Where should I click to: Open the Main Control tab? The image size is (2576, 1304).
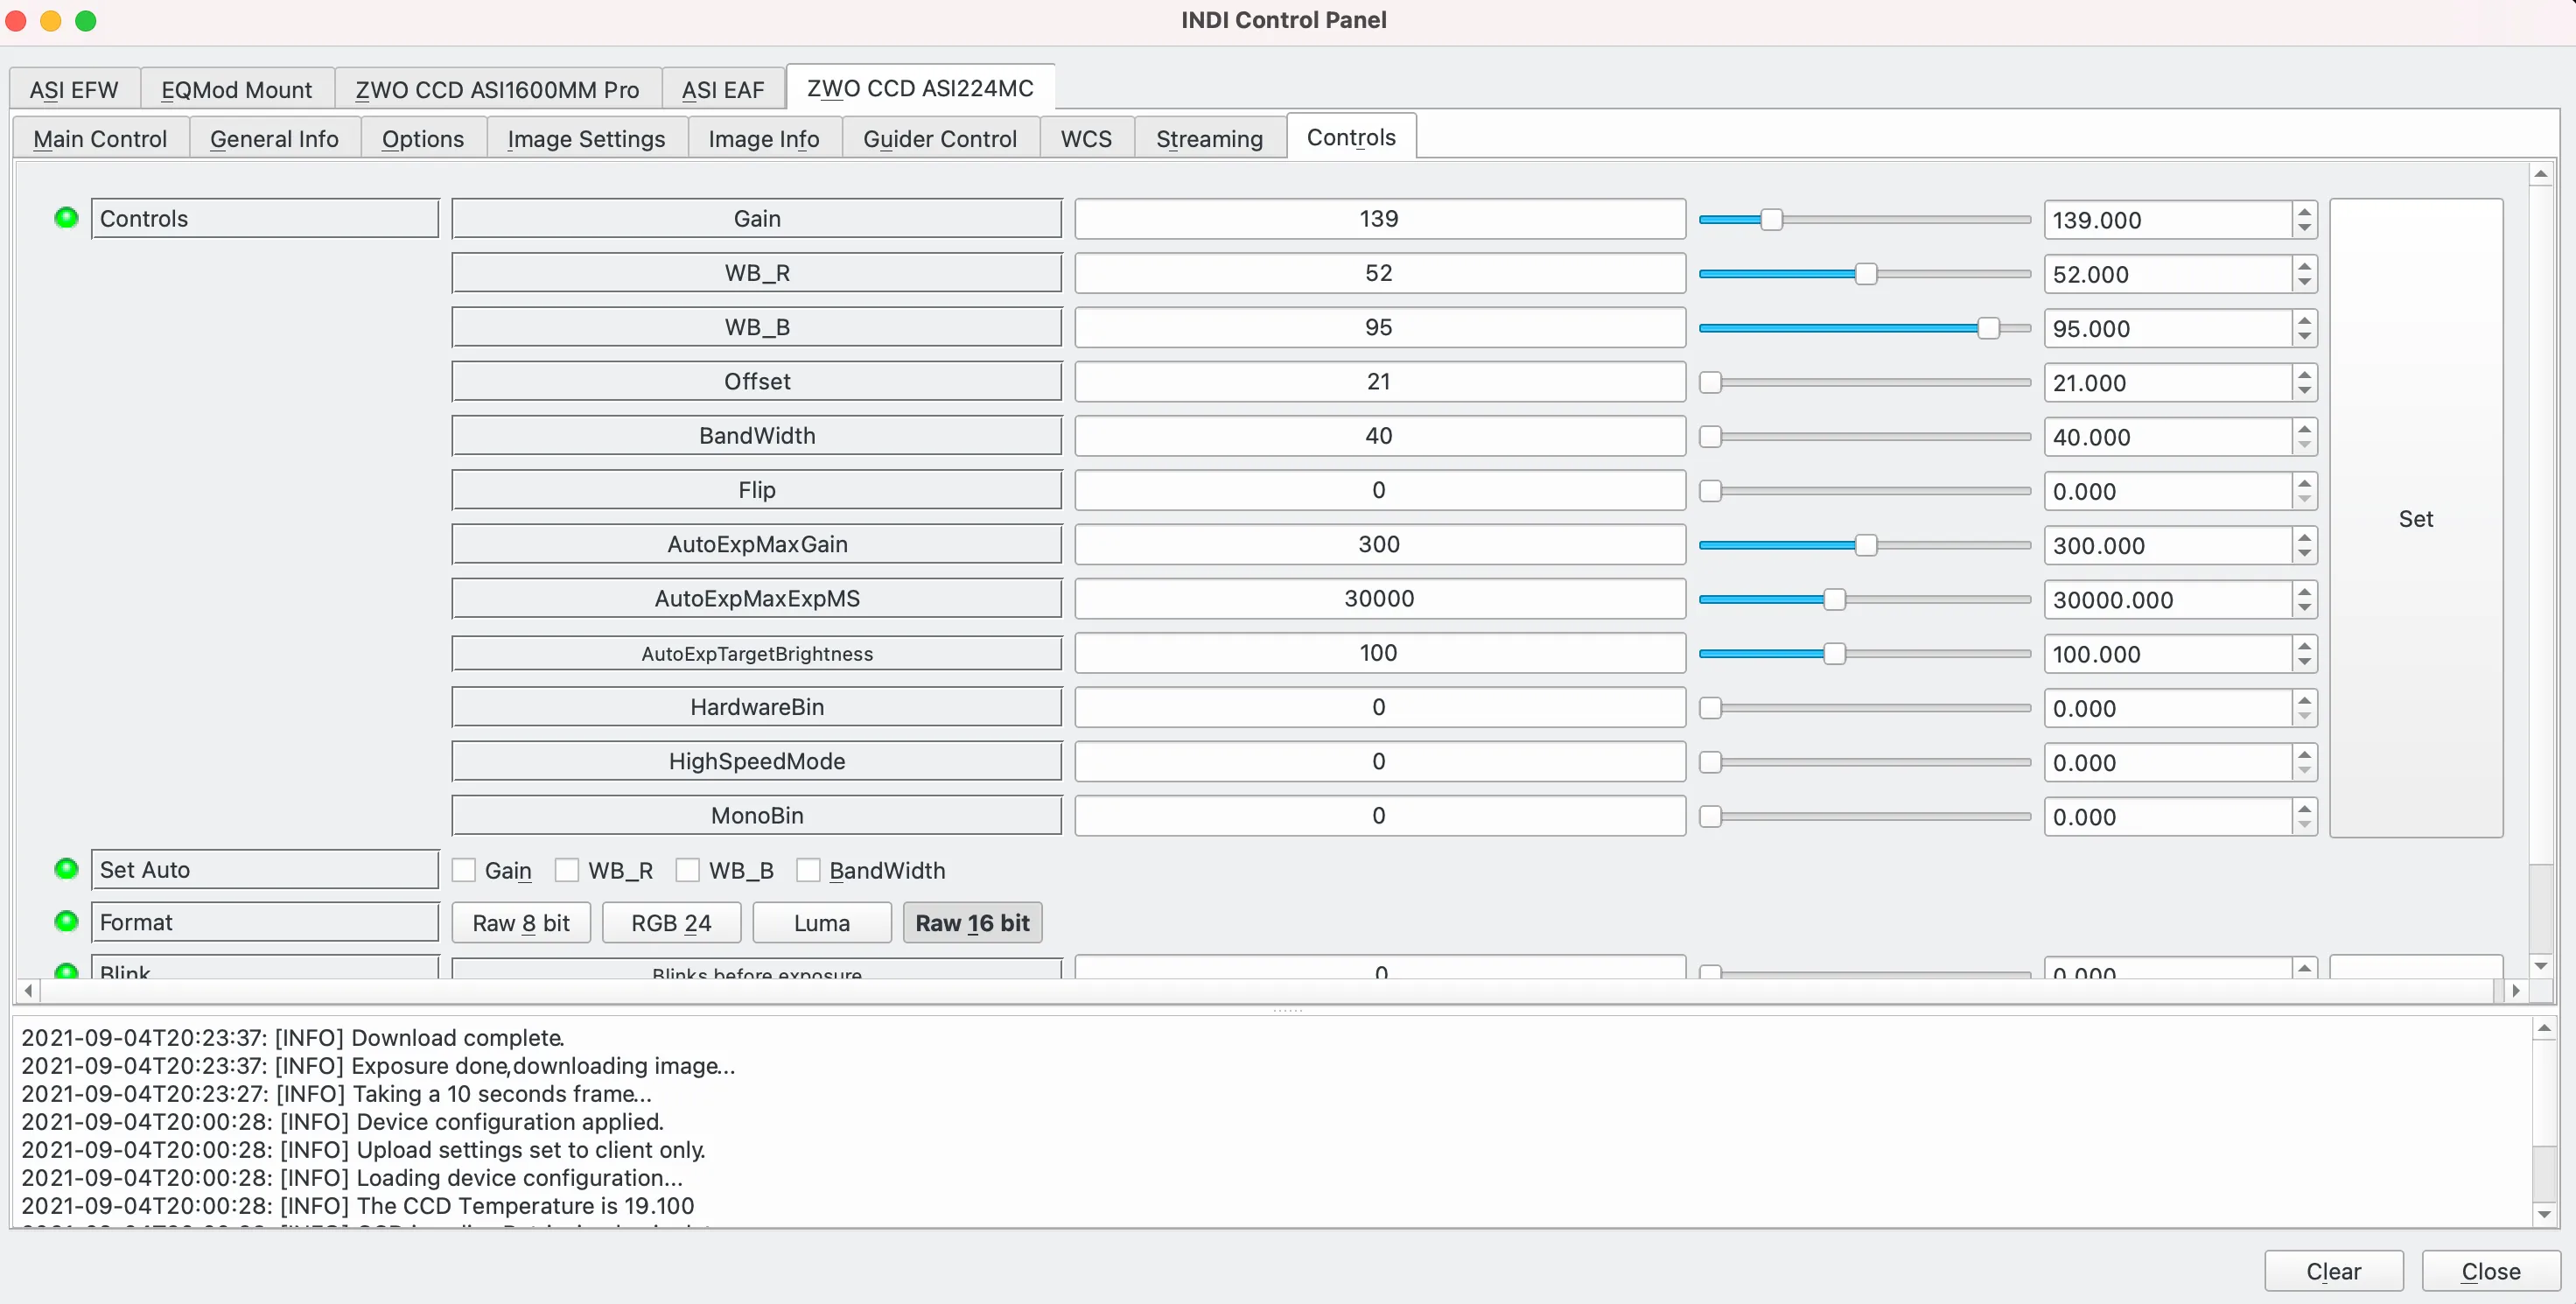click(x=100, y=138)
